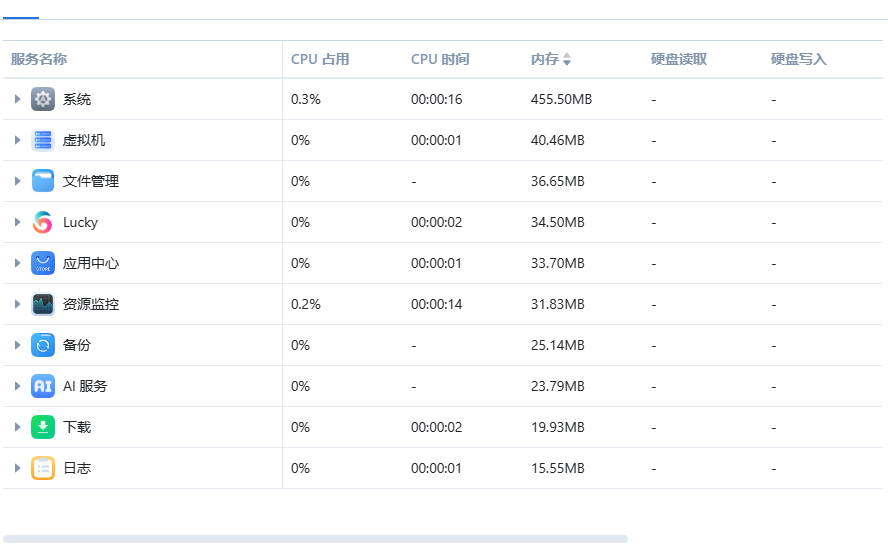Click the 00:00:14 CPU time value

pyautogui.click(x=437, y=304)
